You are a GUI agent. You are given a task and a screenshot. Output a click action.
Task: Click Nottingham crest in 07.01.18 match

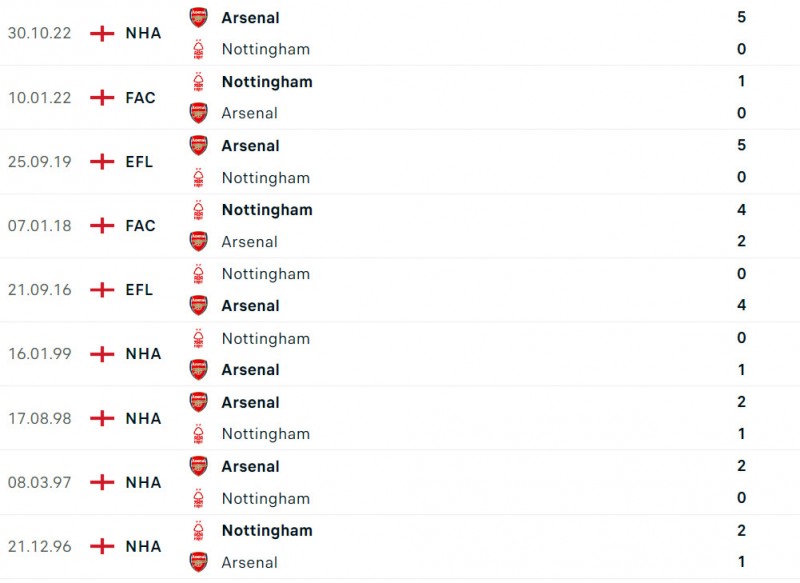(199, 210)
